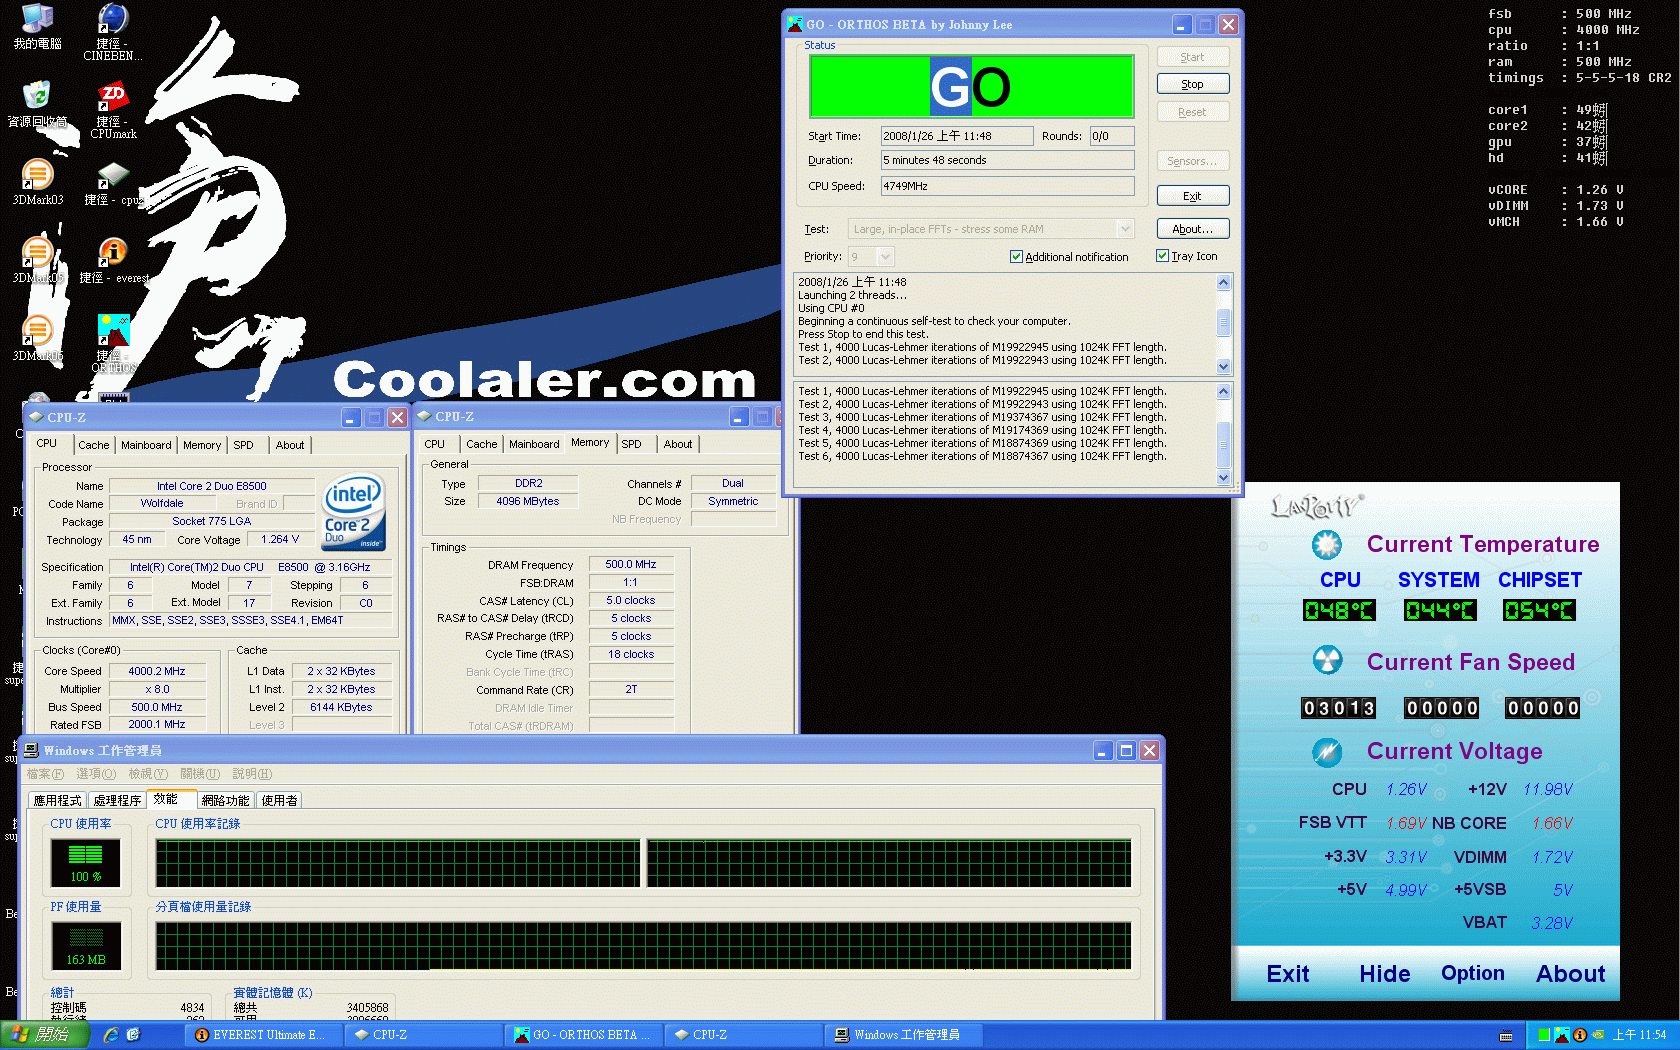Open EVEREST Ultimate taskbar button
Viewport: 1680px width, 1050px height.
point(264,1035)
